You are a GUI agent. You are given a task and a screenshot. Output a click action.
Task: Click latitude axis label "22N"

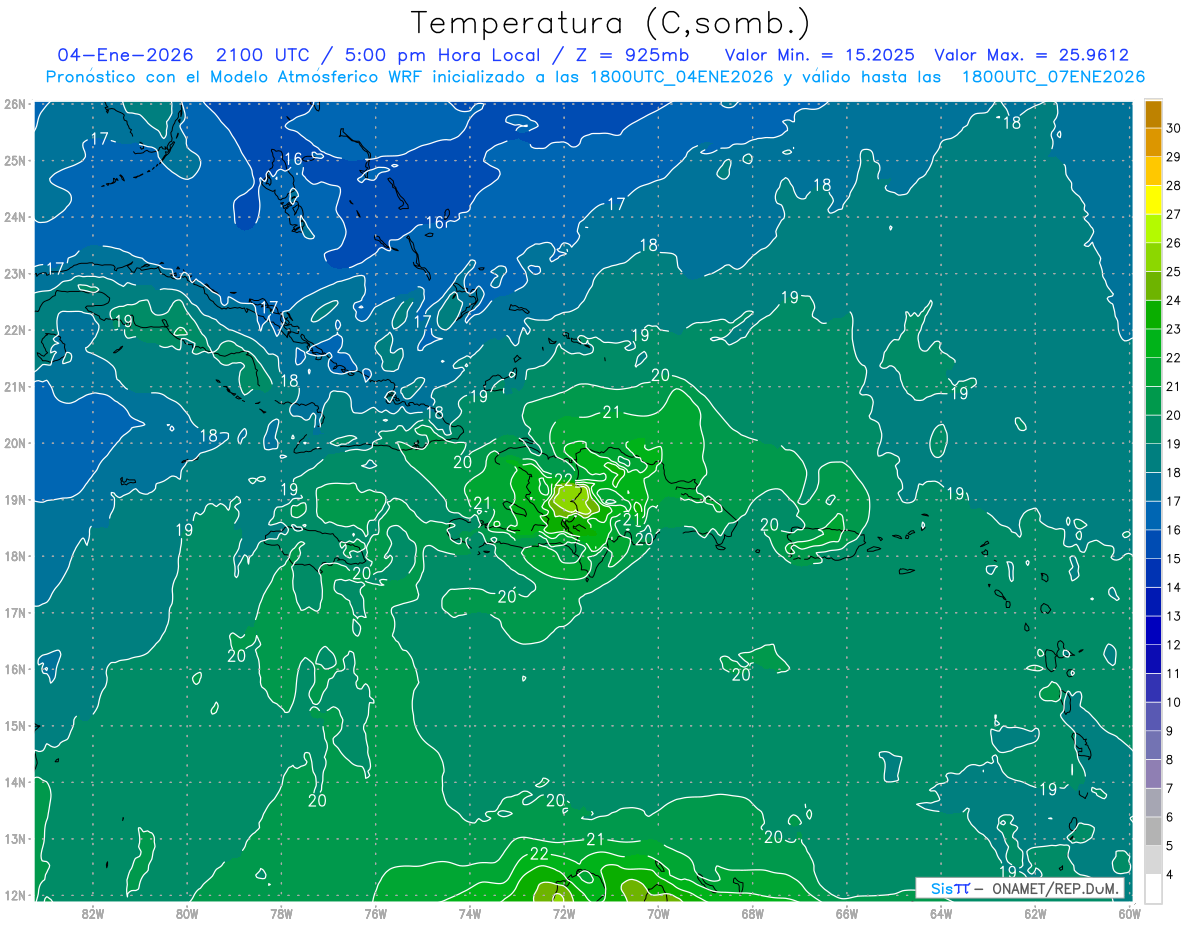pyautogui.click(x=14, y=330)
